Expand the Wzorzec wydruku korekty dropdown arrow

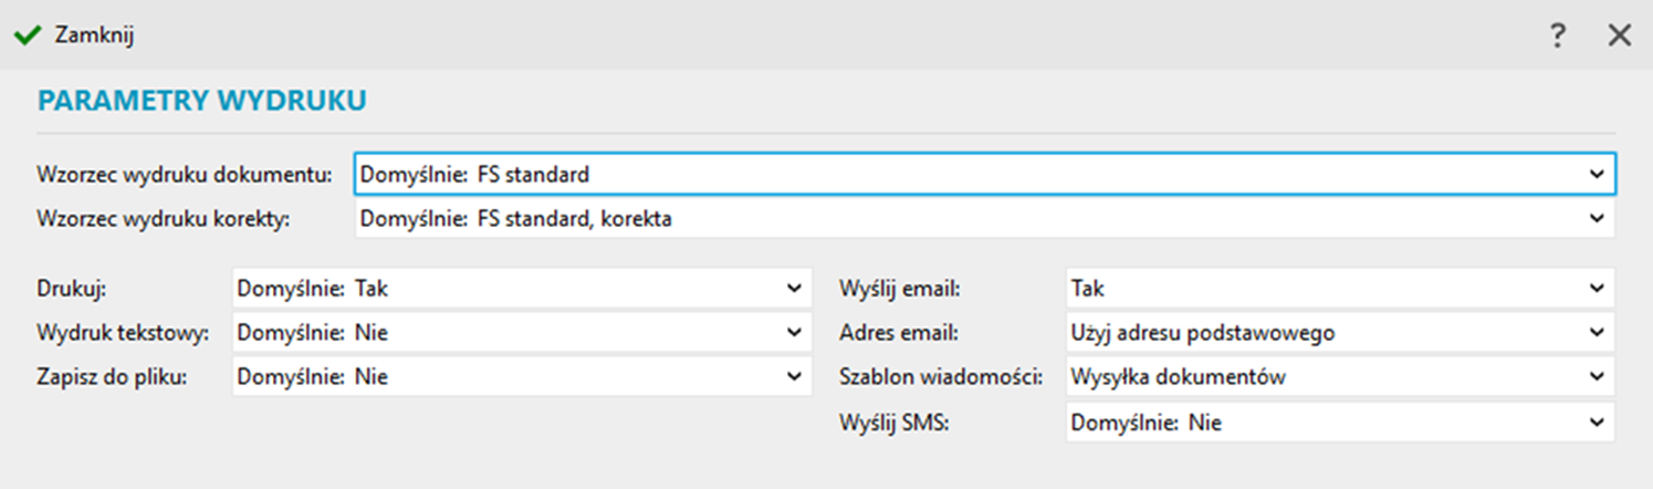pos(1596,218)
